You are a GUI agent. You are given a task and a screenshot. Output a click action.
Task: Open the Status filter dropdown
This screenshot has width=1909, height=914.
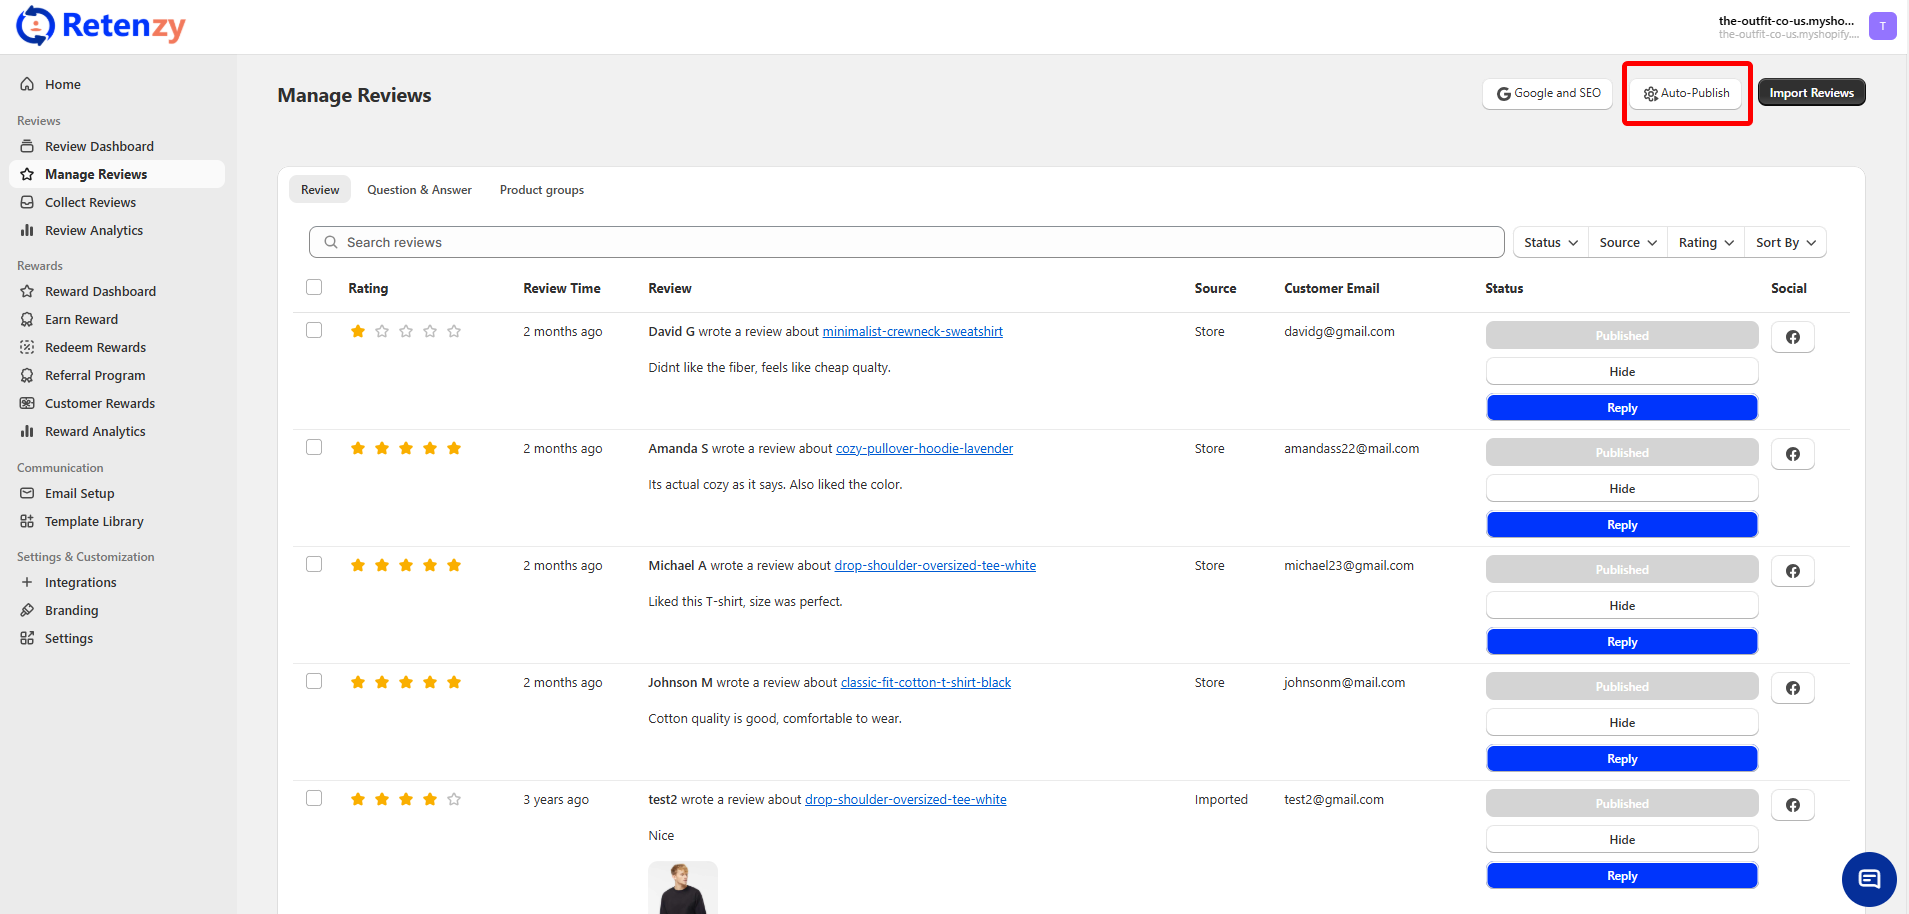1550,242
